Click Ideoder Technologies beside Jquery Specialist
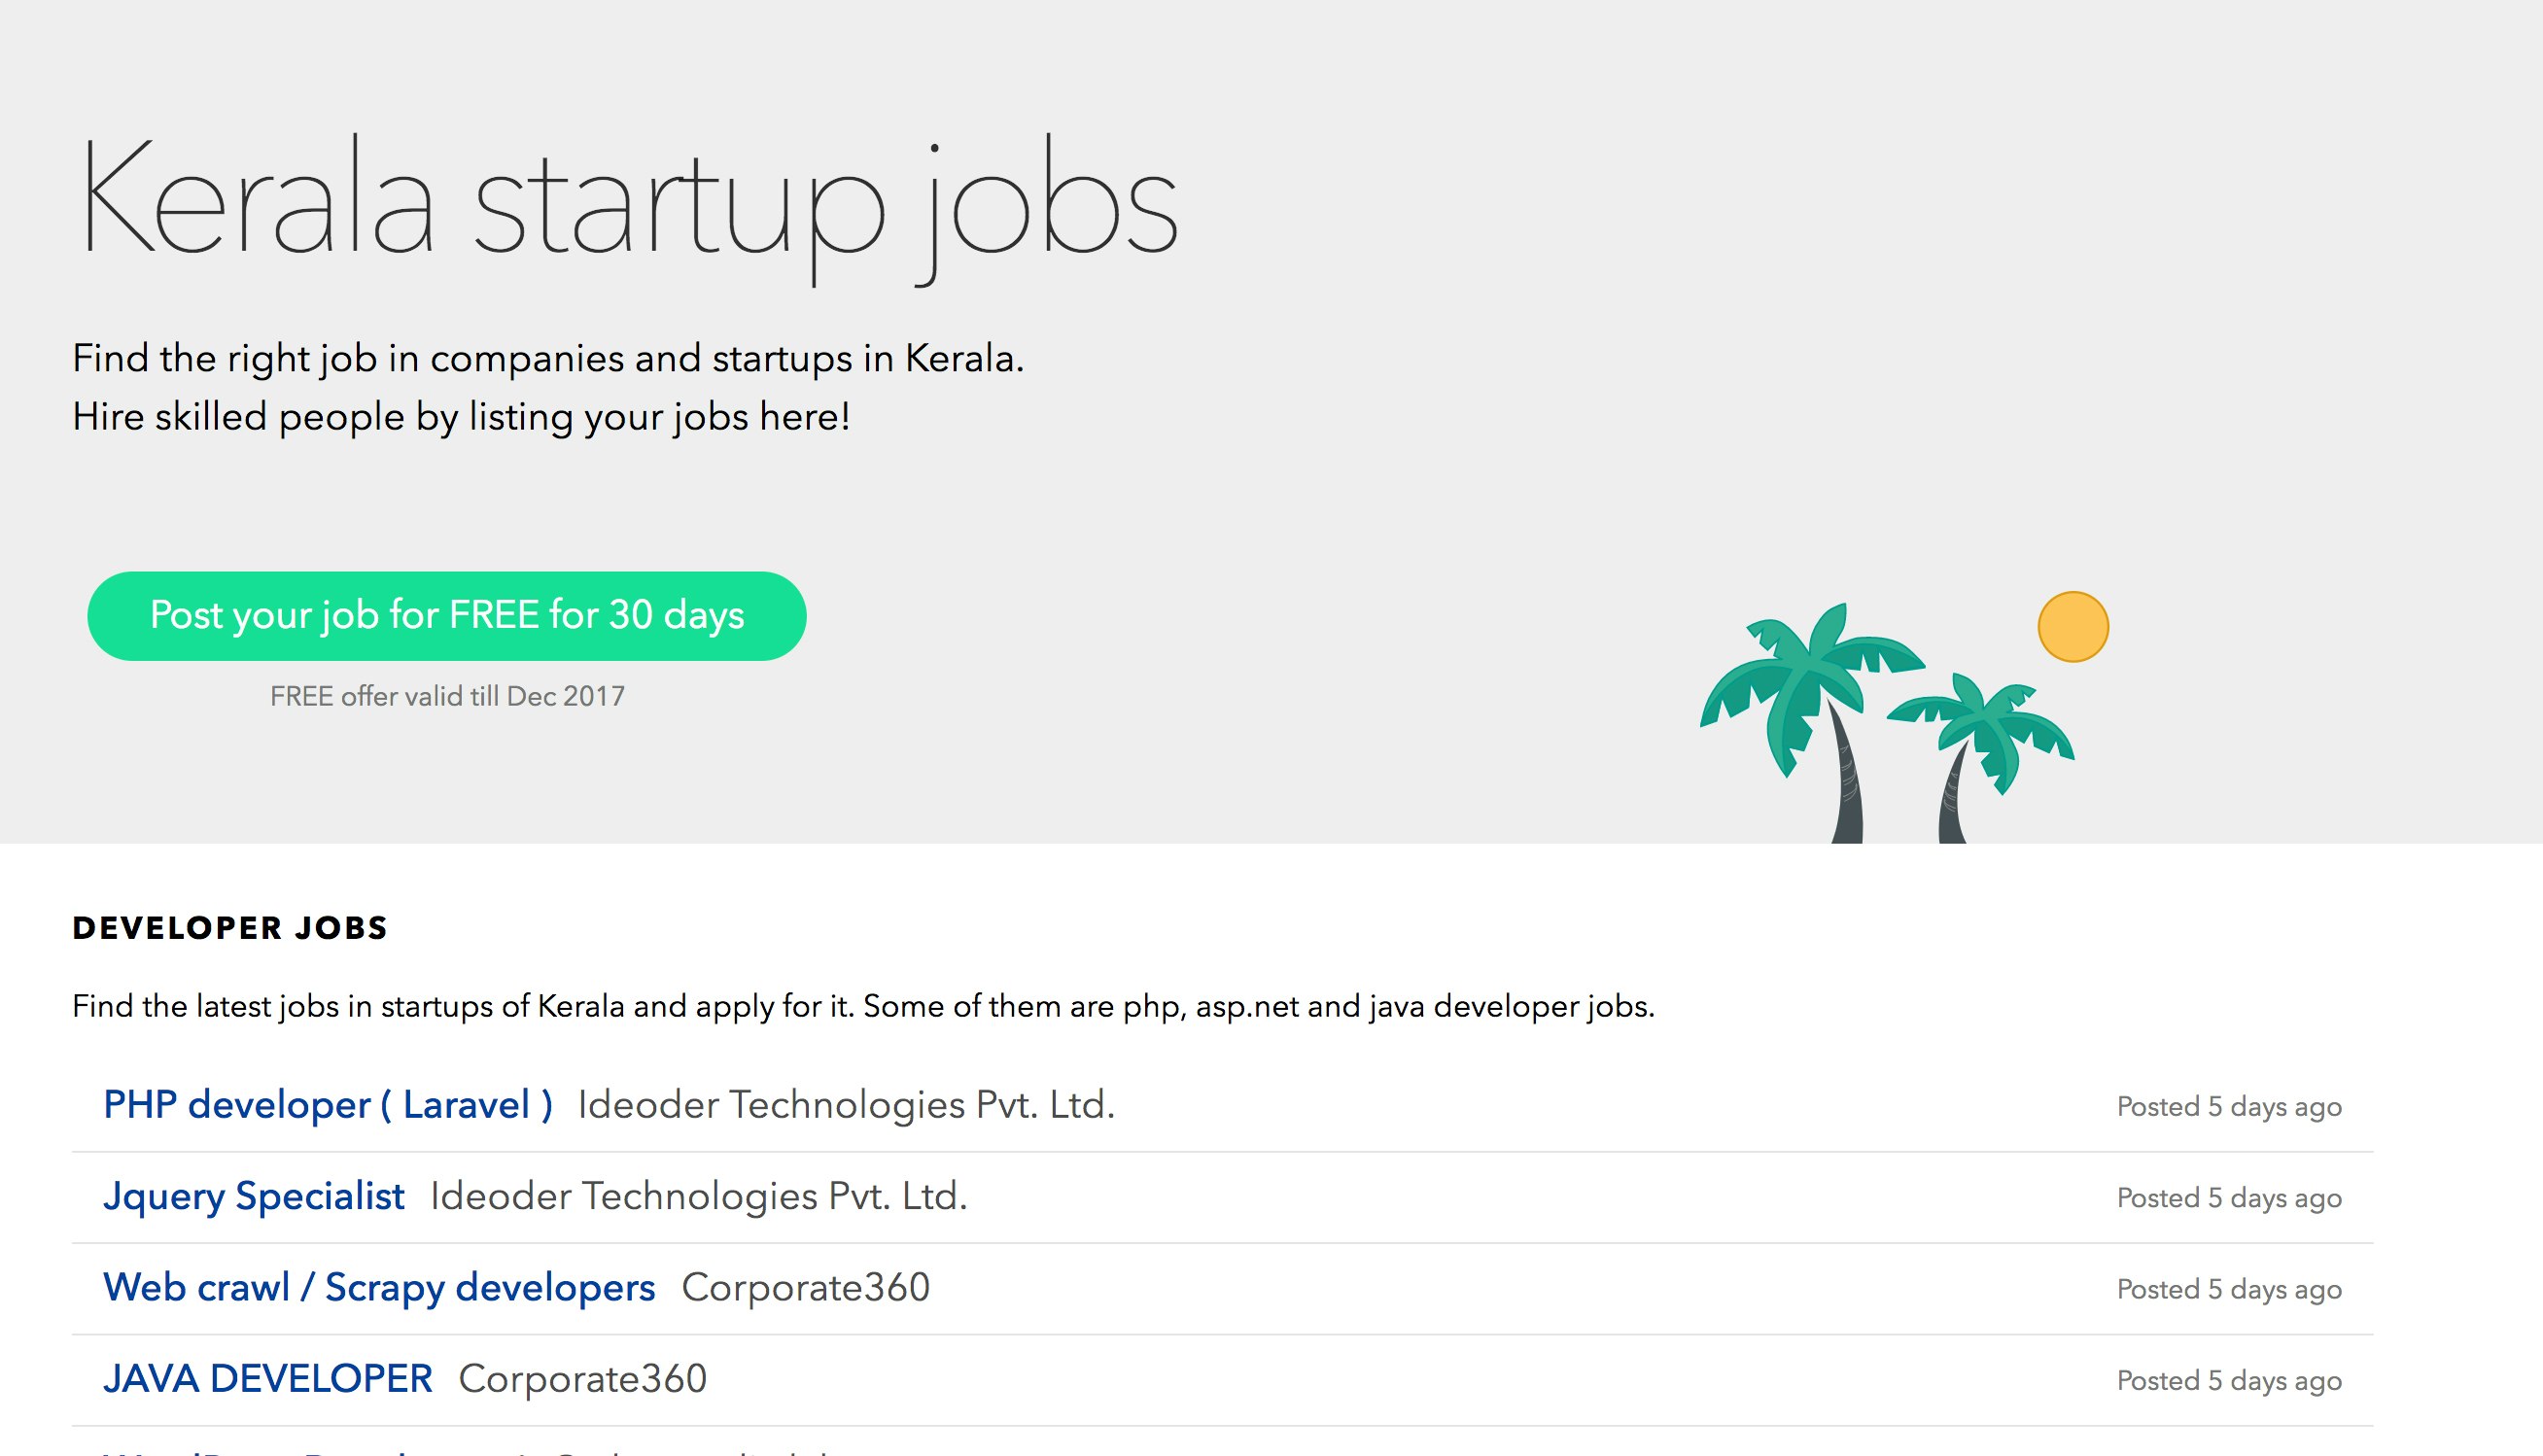 697,1196
